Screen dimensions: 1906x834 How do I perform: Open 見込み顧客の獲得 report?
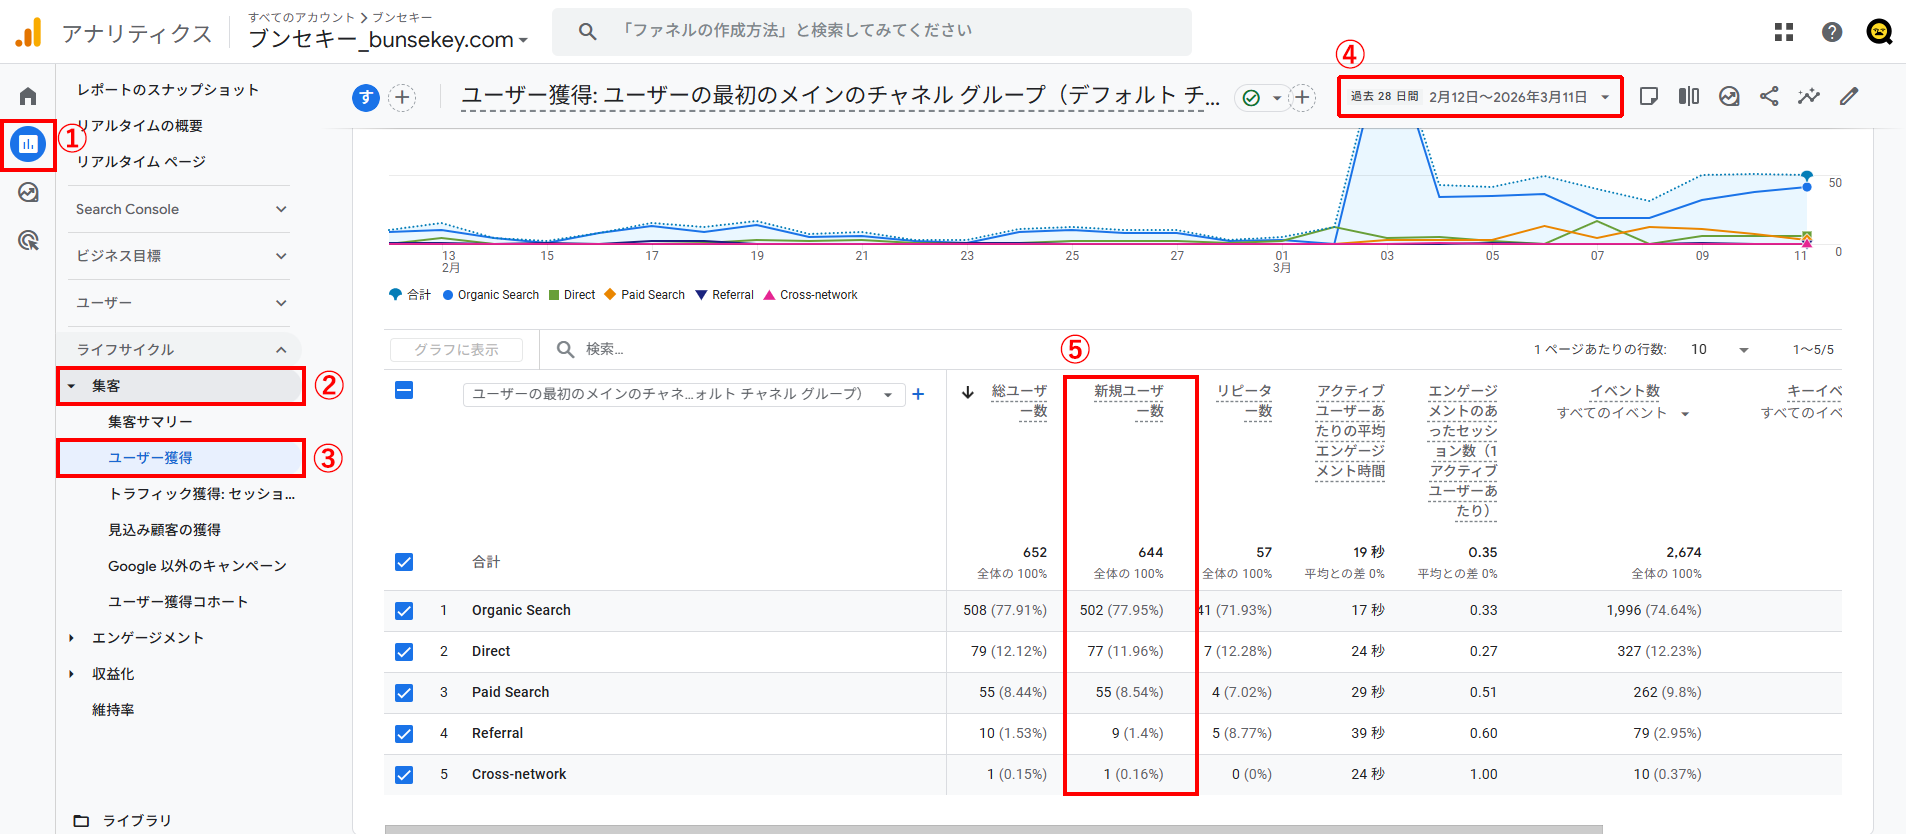[164, 530]
